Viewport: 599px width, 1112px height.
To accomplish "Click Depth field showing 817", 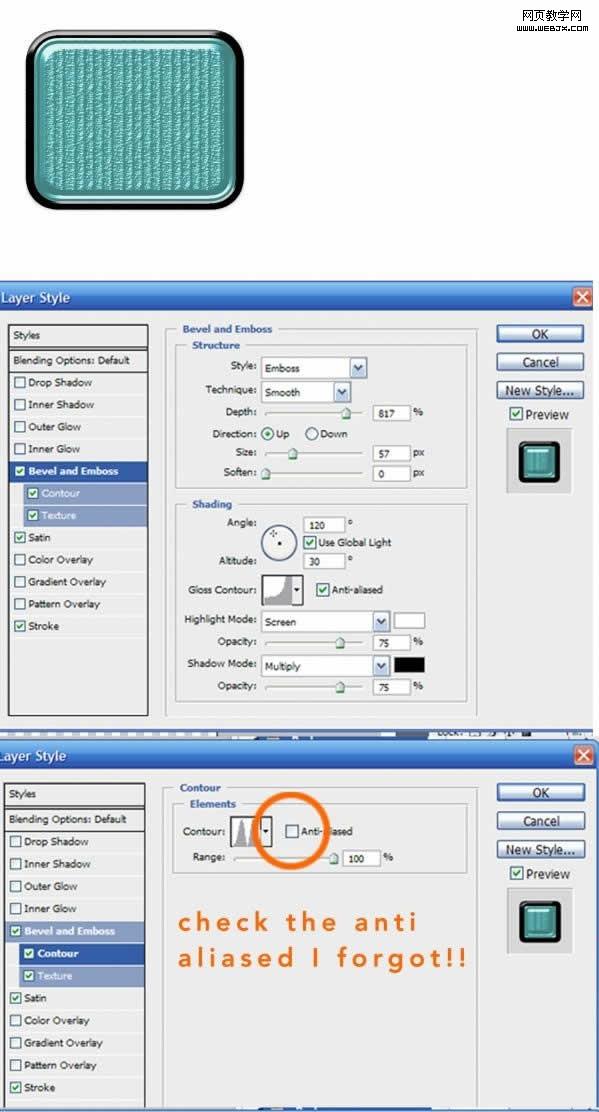I will pyautogui.click(x=392, y=413).
